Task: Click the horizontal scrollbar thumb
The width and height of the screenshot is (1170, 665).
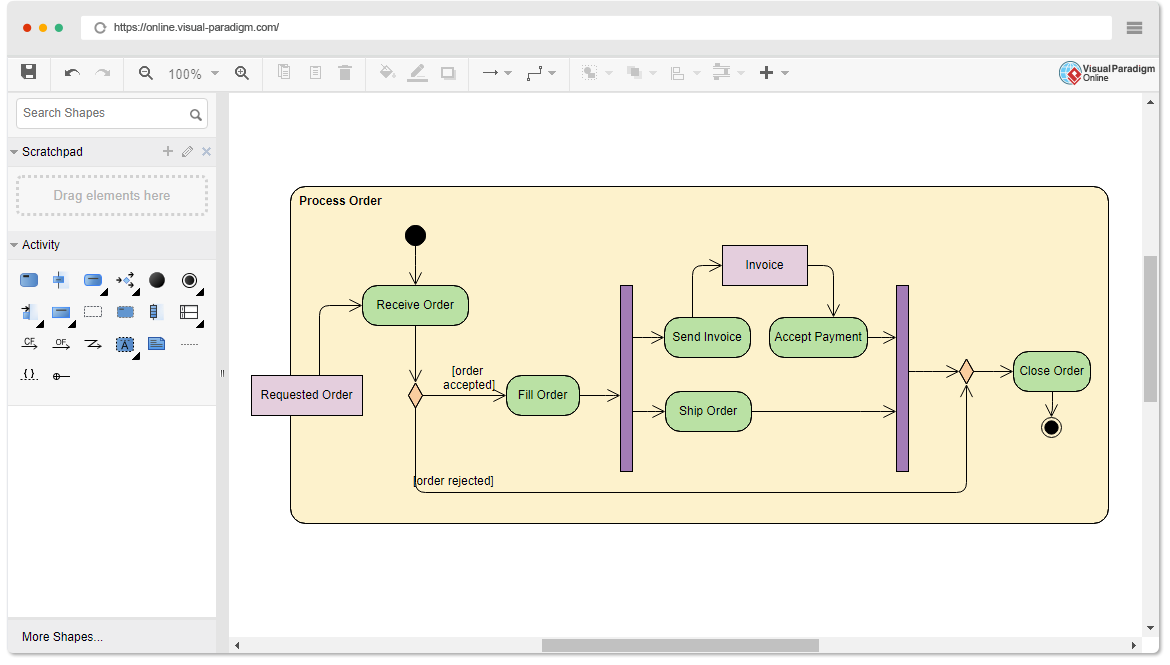Action: pos(680,646)
